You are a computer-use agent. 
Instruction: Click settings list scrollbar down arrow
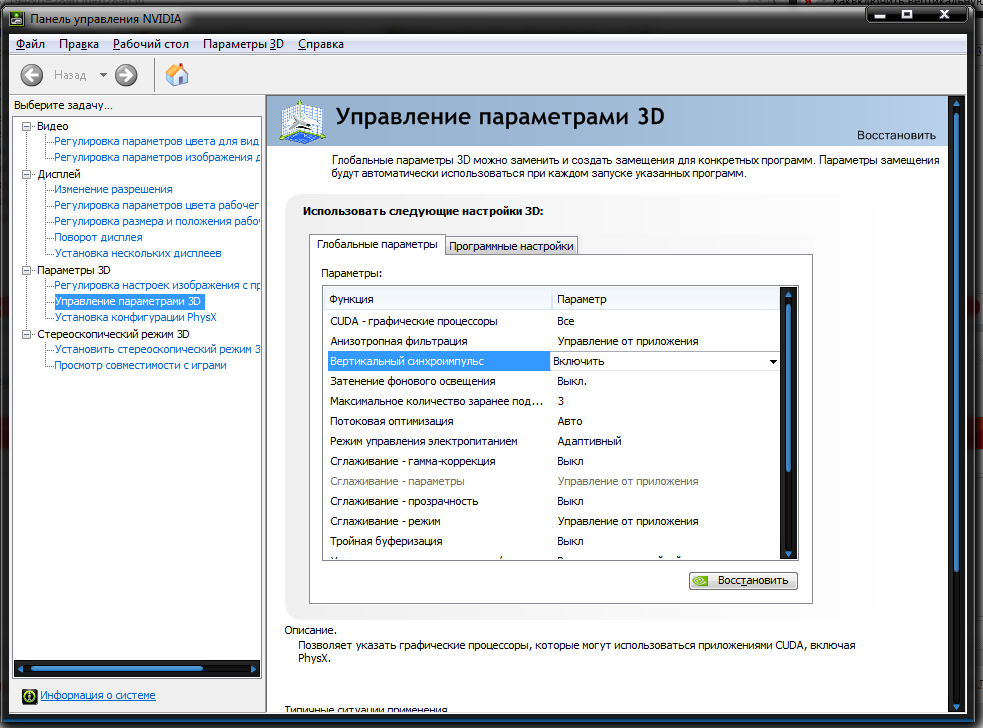788,554
